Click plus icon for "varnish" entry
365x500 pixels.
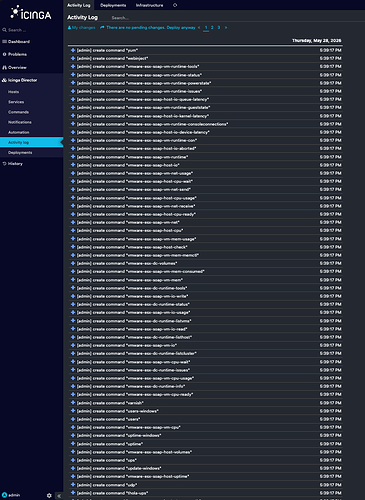click(73, 403)
